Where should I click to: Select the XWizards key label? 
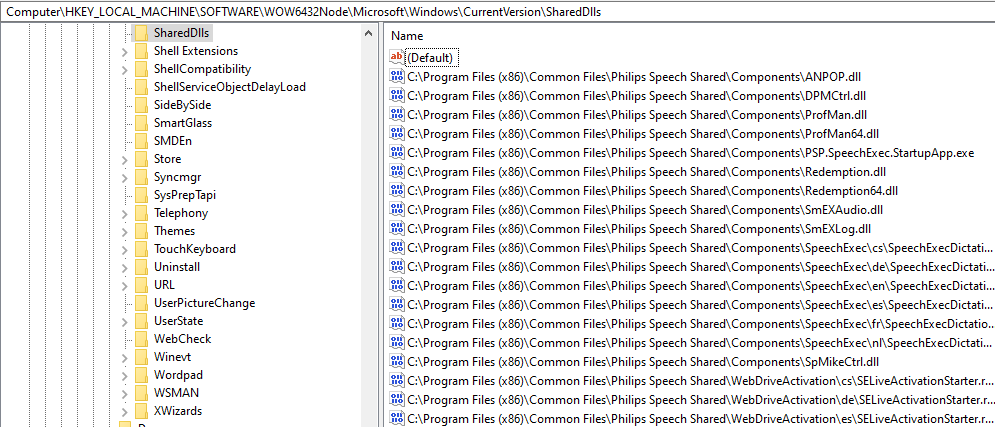pos(178,411)
